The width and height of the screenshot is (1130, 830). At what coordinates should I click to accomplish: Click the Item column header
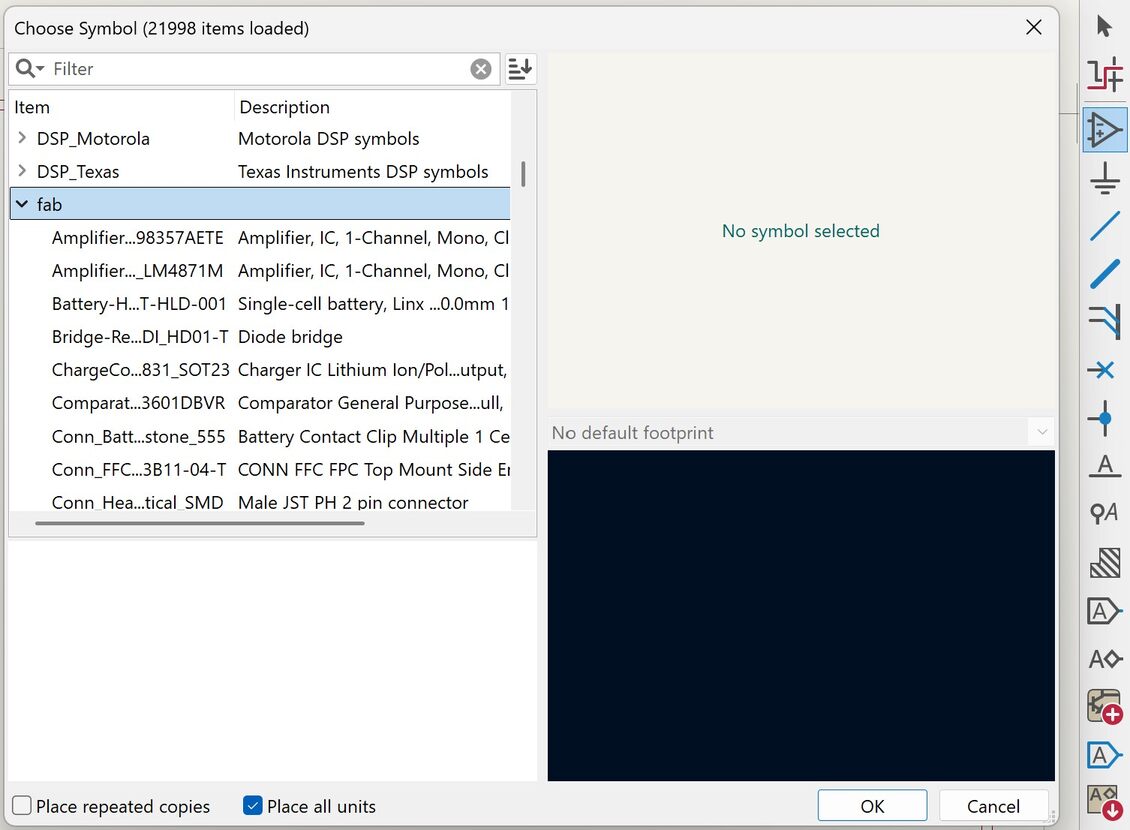pos(121,107)
